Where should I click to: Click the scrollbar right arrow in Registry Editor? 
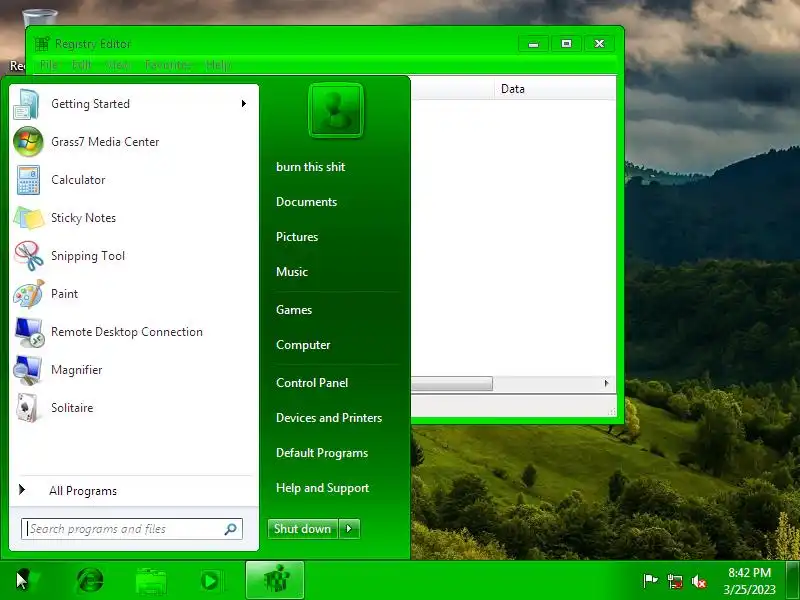point(606,383)
